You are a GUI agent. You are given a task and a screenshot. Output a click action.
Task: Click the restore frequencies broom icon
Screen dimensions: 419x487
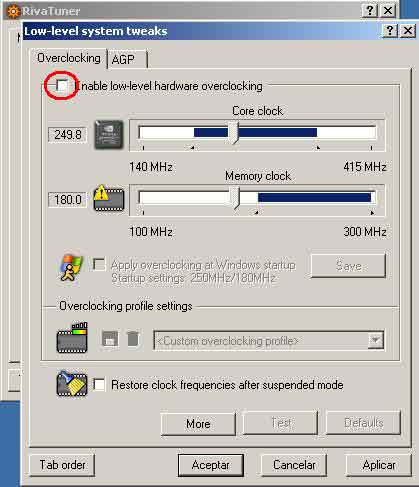point(72,384)
